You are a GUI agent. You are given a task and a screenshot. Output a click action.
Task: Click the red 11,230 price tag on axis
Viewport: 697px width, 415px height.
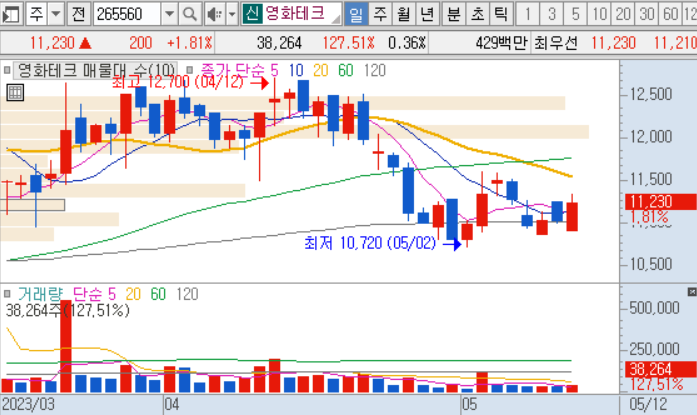pyautogui.click(x=660, y=201)
